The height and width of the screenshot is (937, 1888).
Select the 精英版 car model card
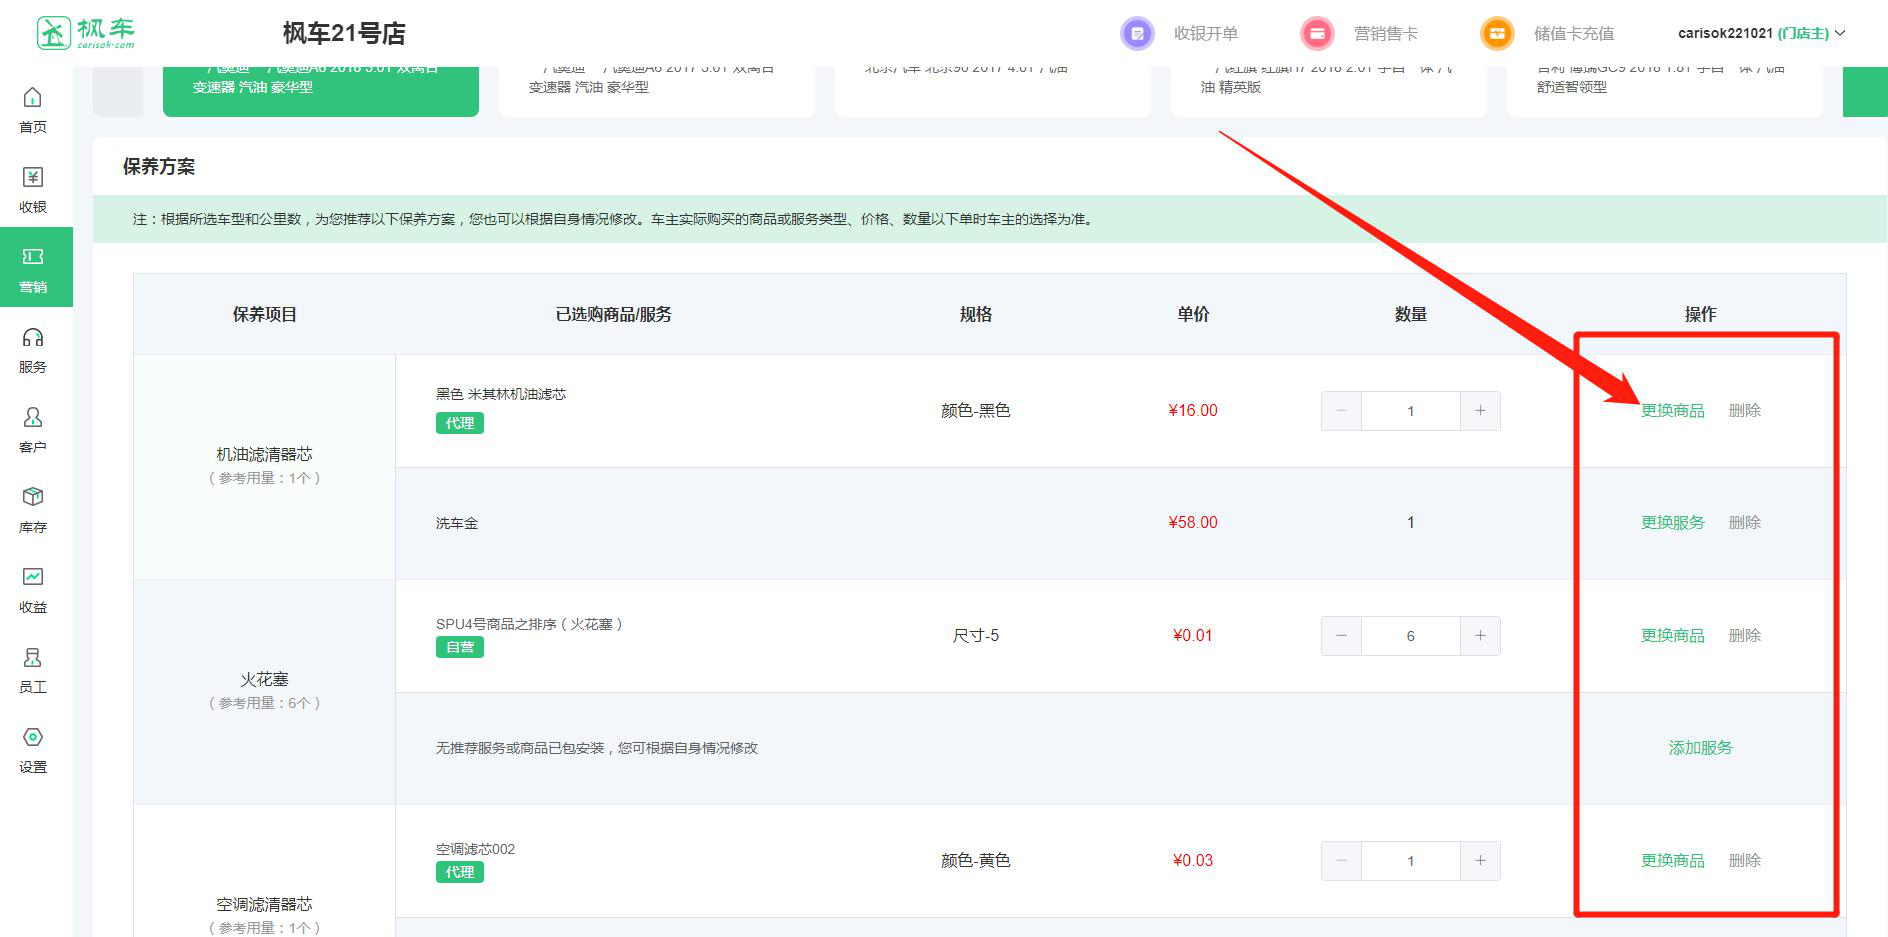point(1329,91)
